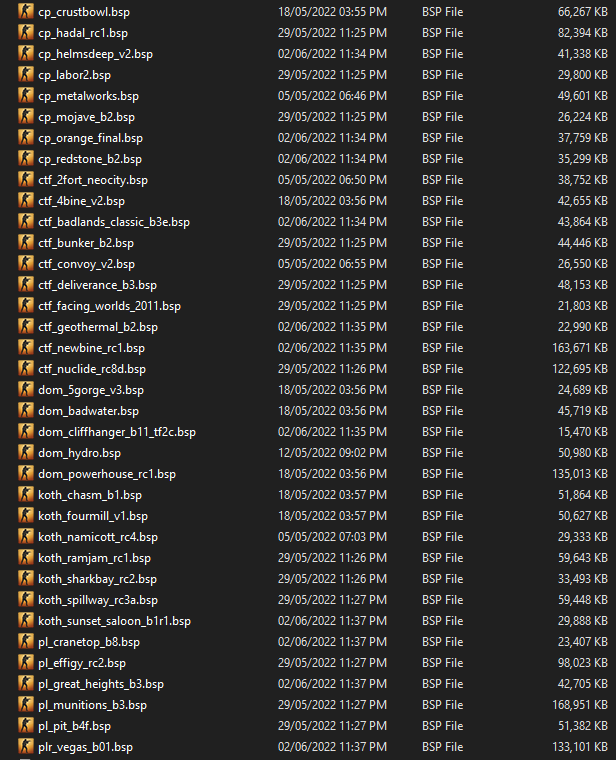Image resolution: width=616 pixels, height=760 pixels.
Task: Select the 21,803 KB size entry
Action: click(583, 305)
